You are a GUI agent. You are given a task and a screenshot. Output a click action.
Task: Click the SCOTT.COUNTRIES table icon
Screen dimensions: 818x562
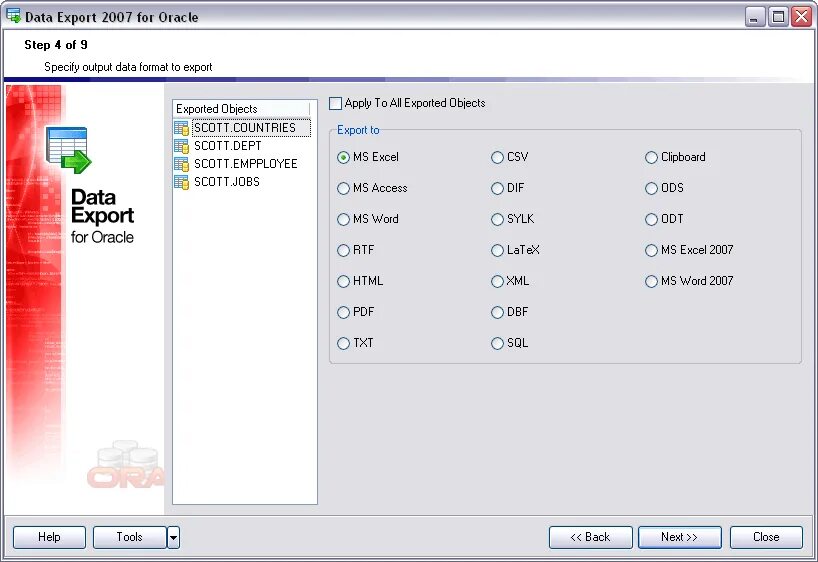(x=182, y=128)
